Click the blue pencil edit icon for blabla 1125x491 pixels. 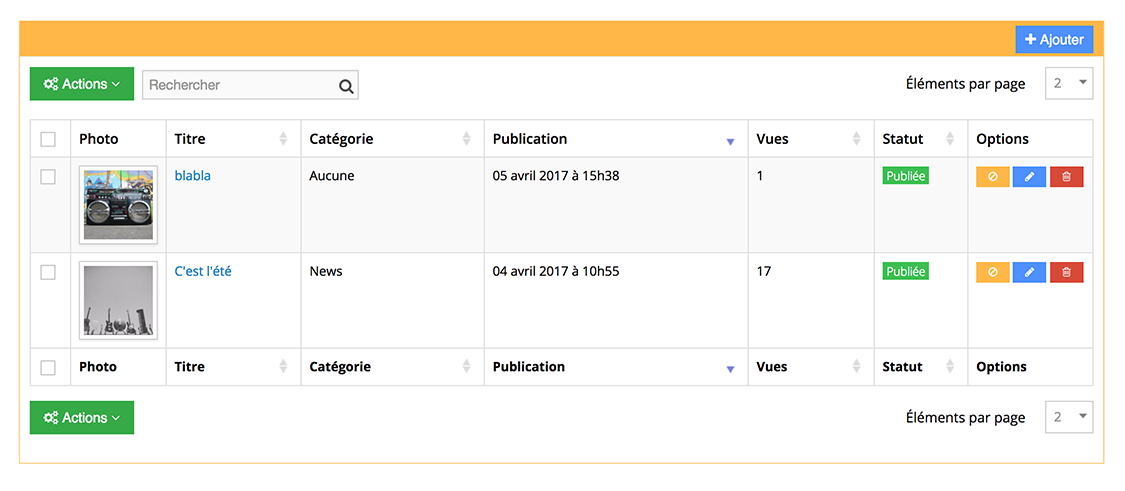[x=1030, y=177]
